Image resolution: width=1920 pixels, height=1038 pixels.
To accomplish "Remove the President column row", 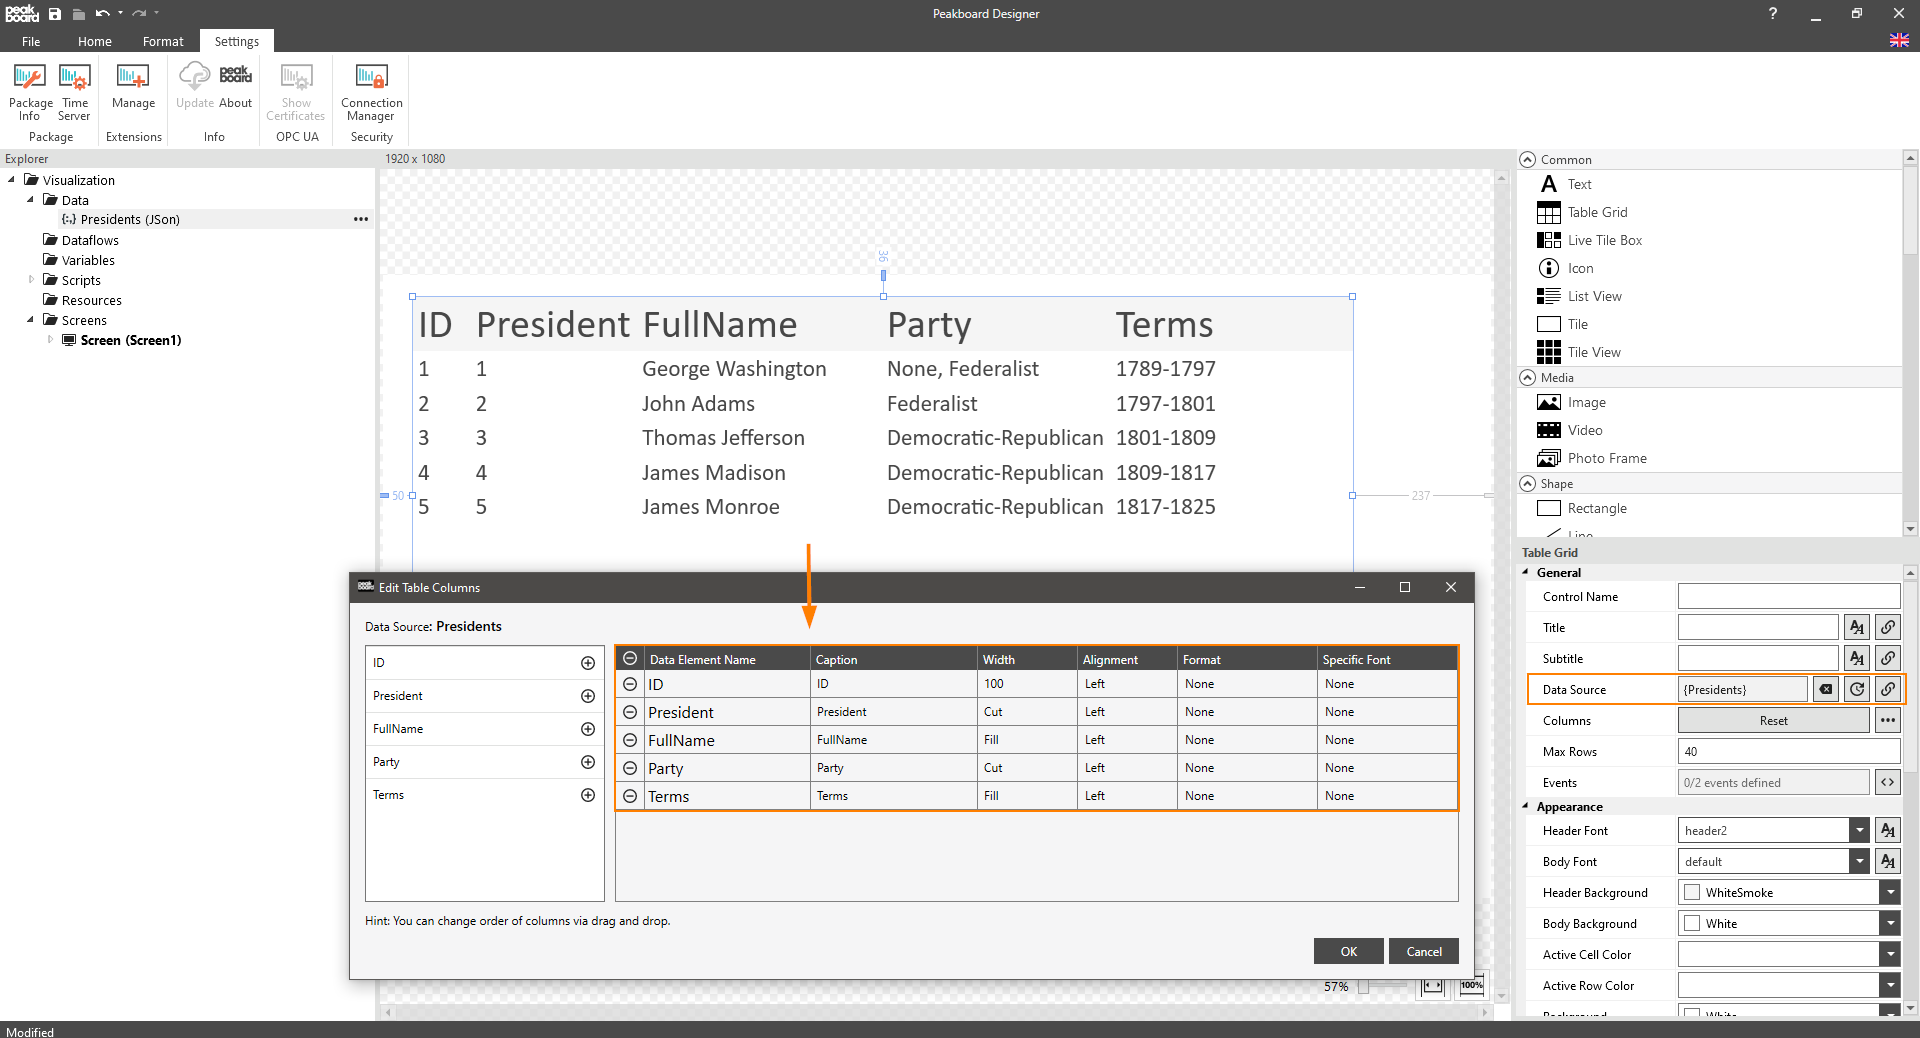I will coord(630,712).
